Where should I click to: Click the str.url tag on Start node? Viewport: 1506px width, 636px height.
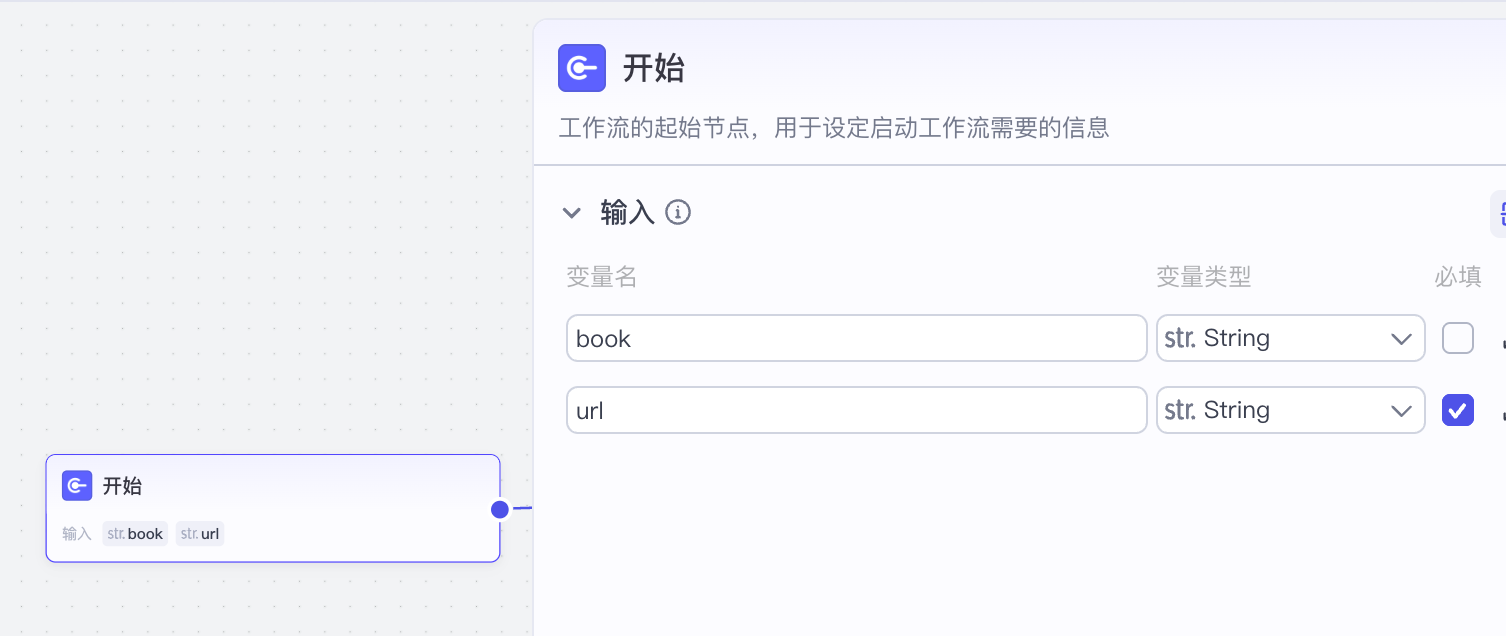pos(200,534)
